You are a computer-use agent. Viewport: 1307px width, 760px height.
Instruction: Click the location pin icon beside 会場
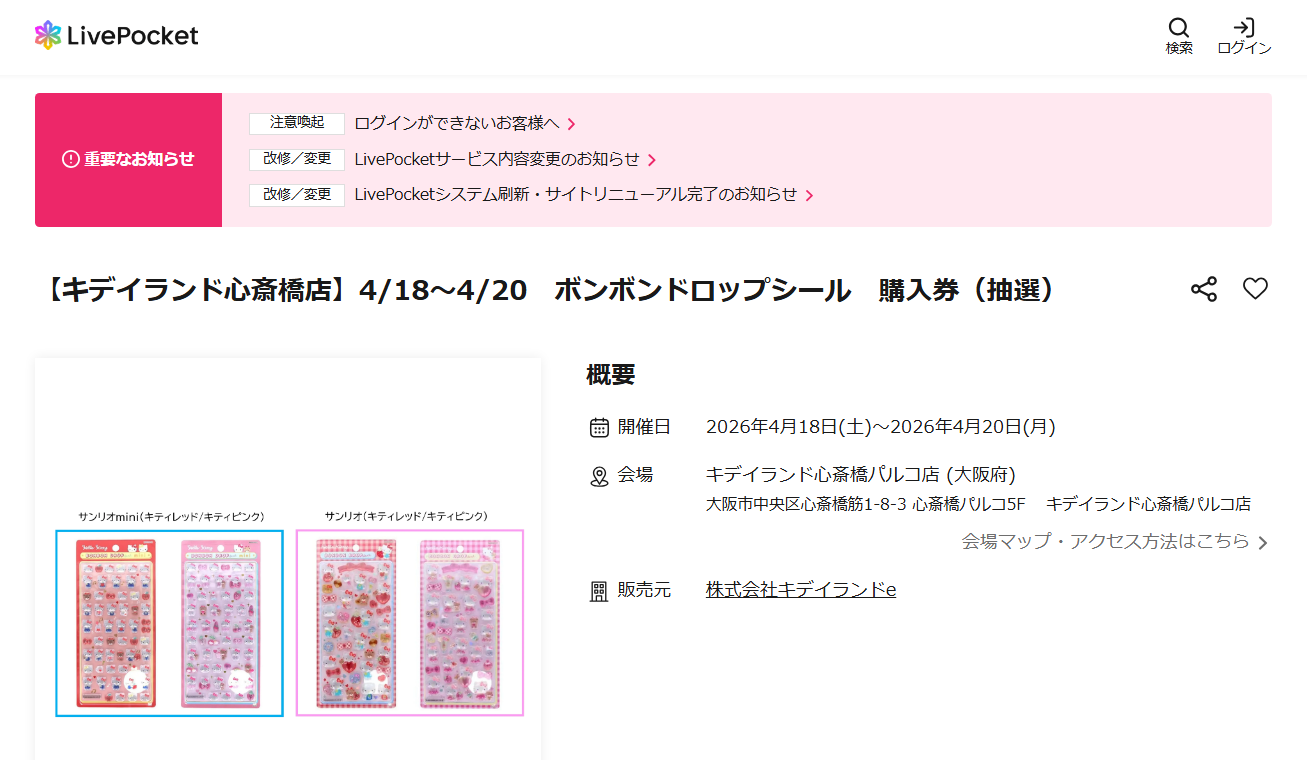coord(599,476)
